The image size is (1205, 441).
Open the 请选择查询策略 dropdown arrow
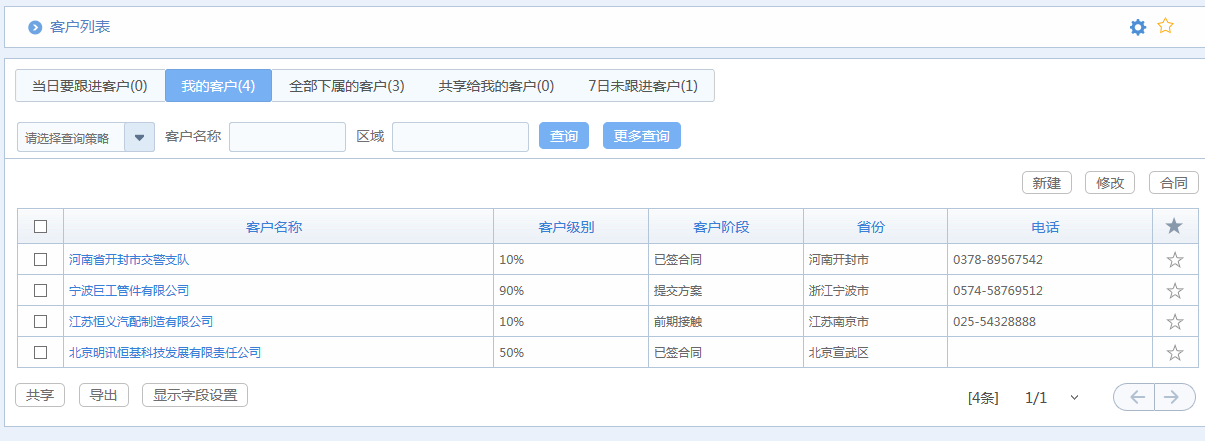pos(139,137)
